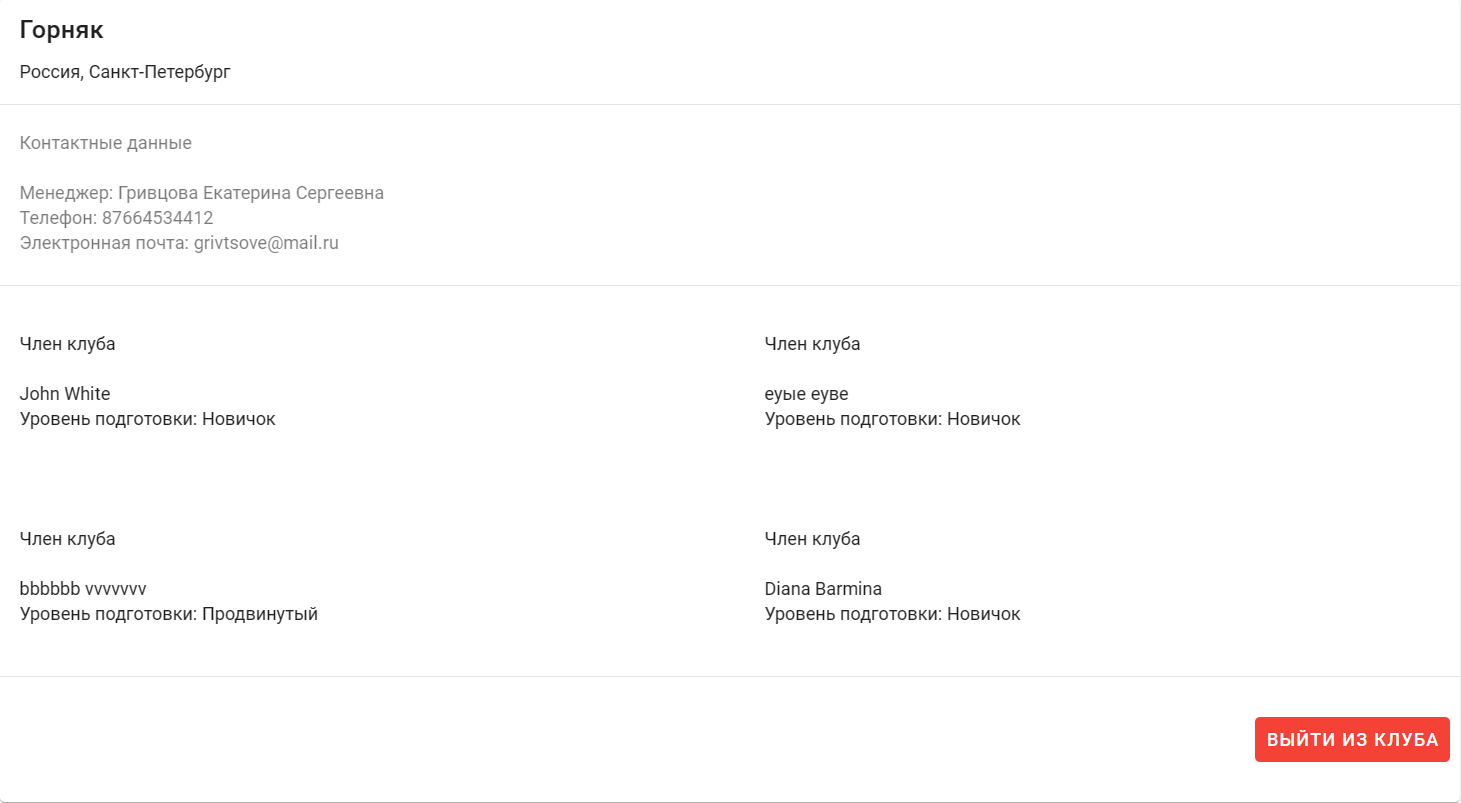The height and width of the screenshot is (803, 1461).
Task: Open member Diana Barmina
Action: click(x=823, y=589)
